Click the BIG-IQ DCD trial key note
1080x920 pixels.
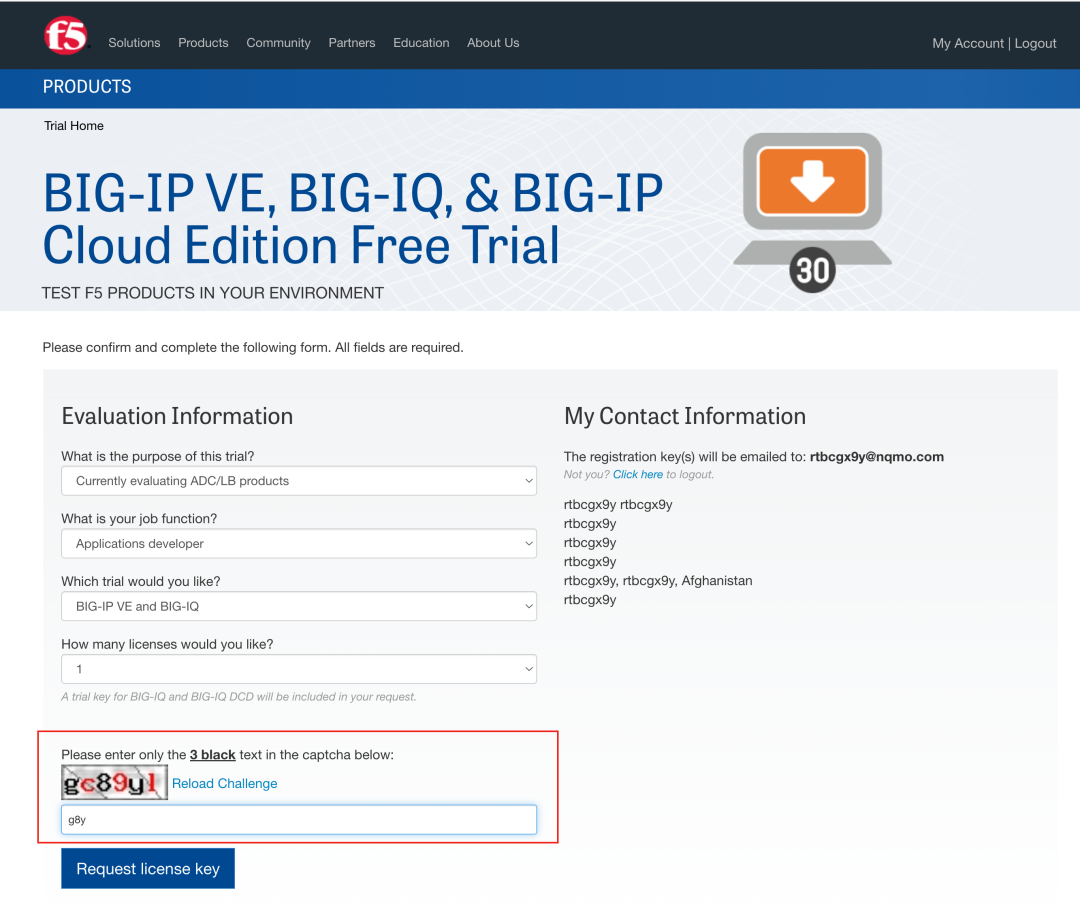point(238,697)
